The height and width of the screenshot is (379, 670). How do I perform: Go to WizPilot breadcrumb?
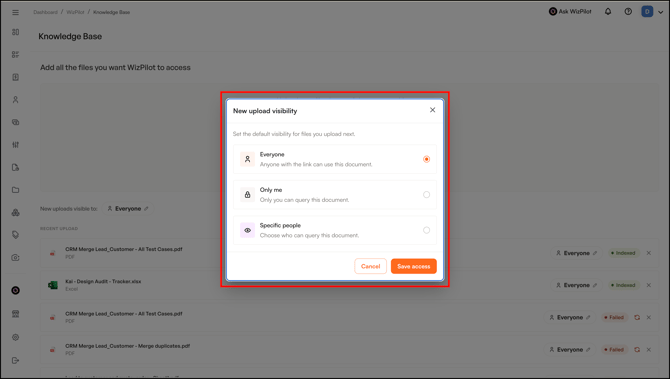75,12
